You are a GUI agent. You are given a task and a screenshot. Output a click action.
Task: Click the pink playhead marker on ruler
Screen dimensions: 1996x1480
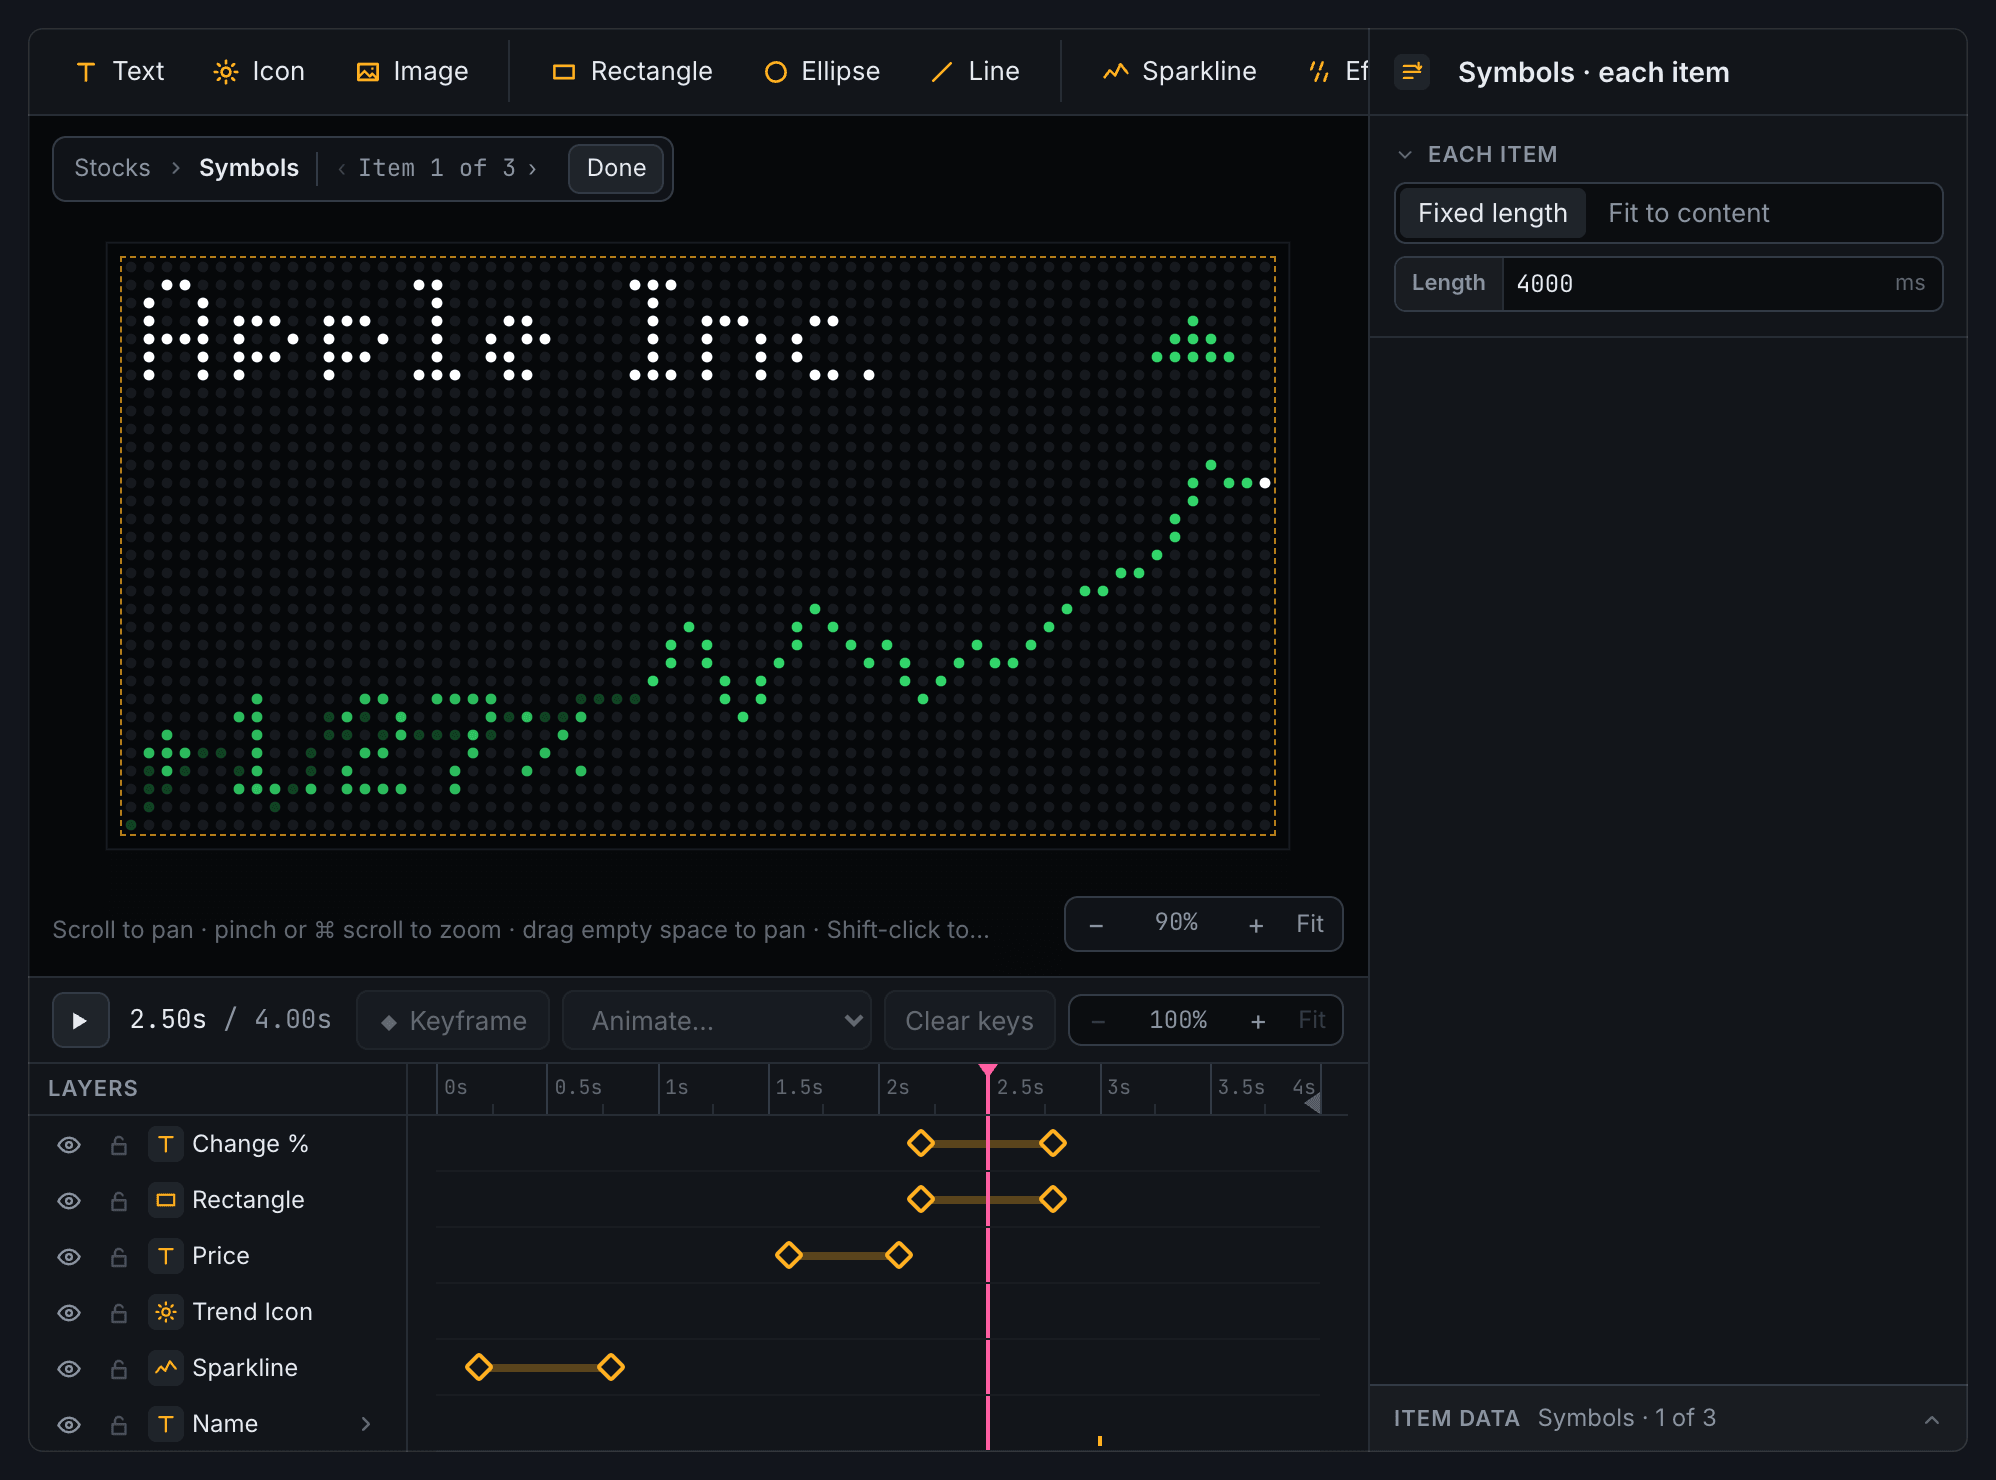[x=988, y=1071]
